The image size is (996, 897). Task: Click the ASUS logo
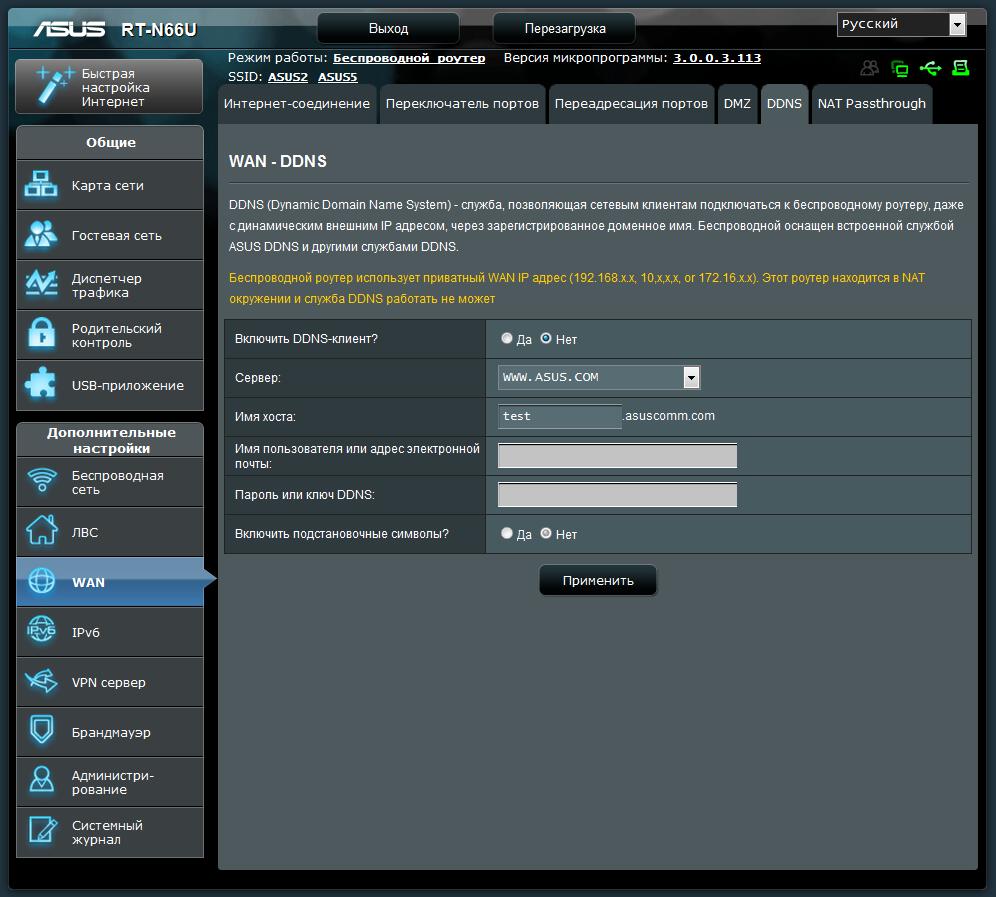tap(69, 29)
